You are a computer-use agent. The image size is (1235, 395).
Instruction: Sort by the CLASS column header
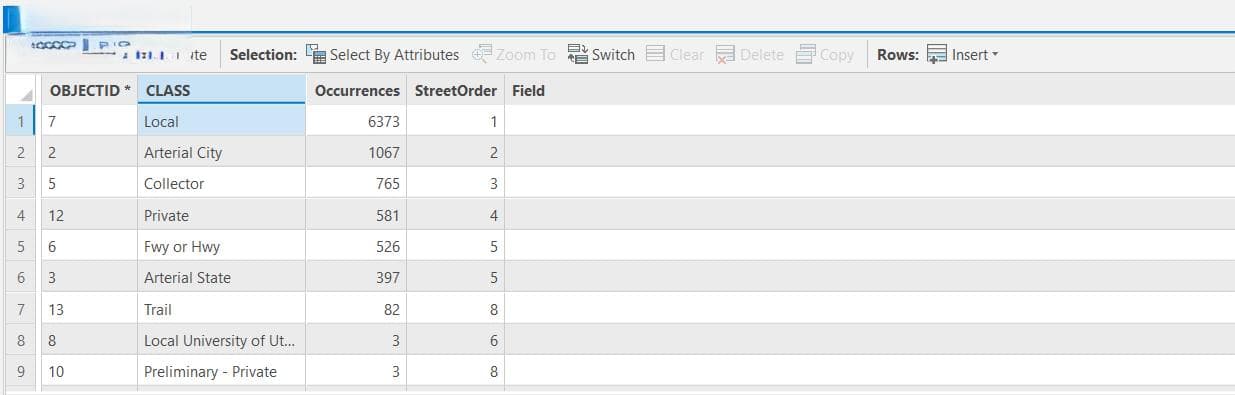[221, 90]
